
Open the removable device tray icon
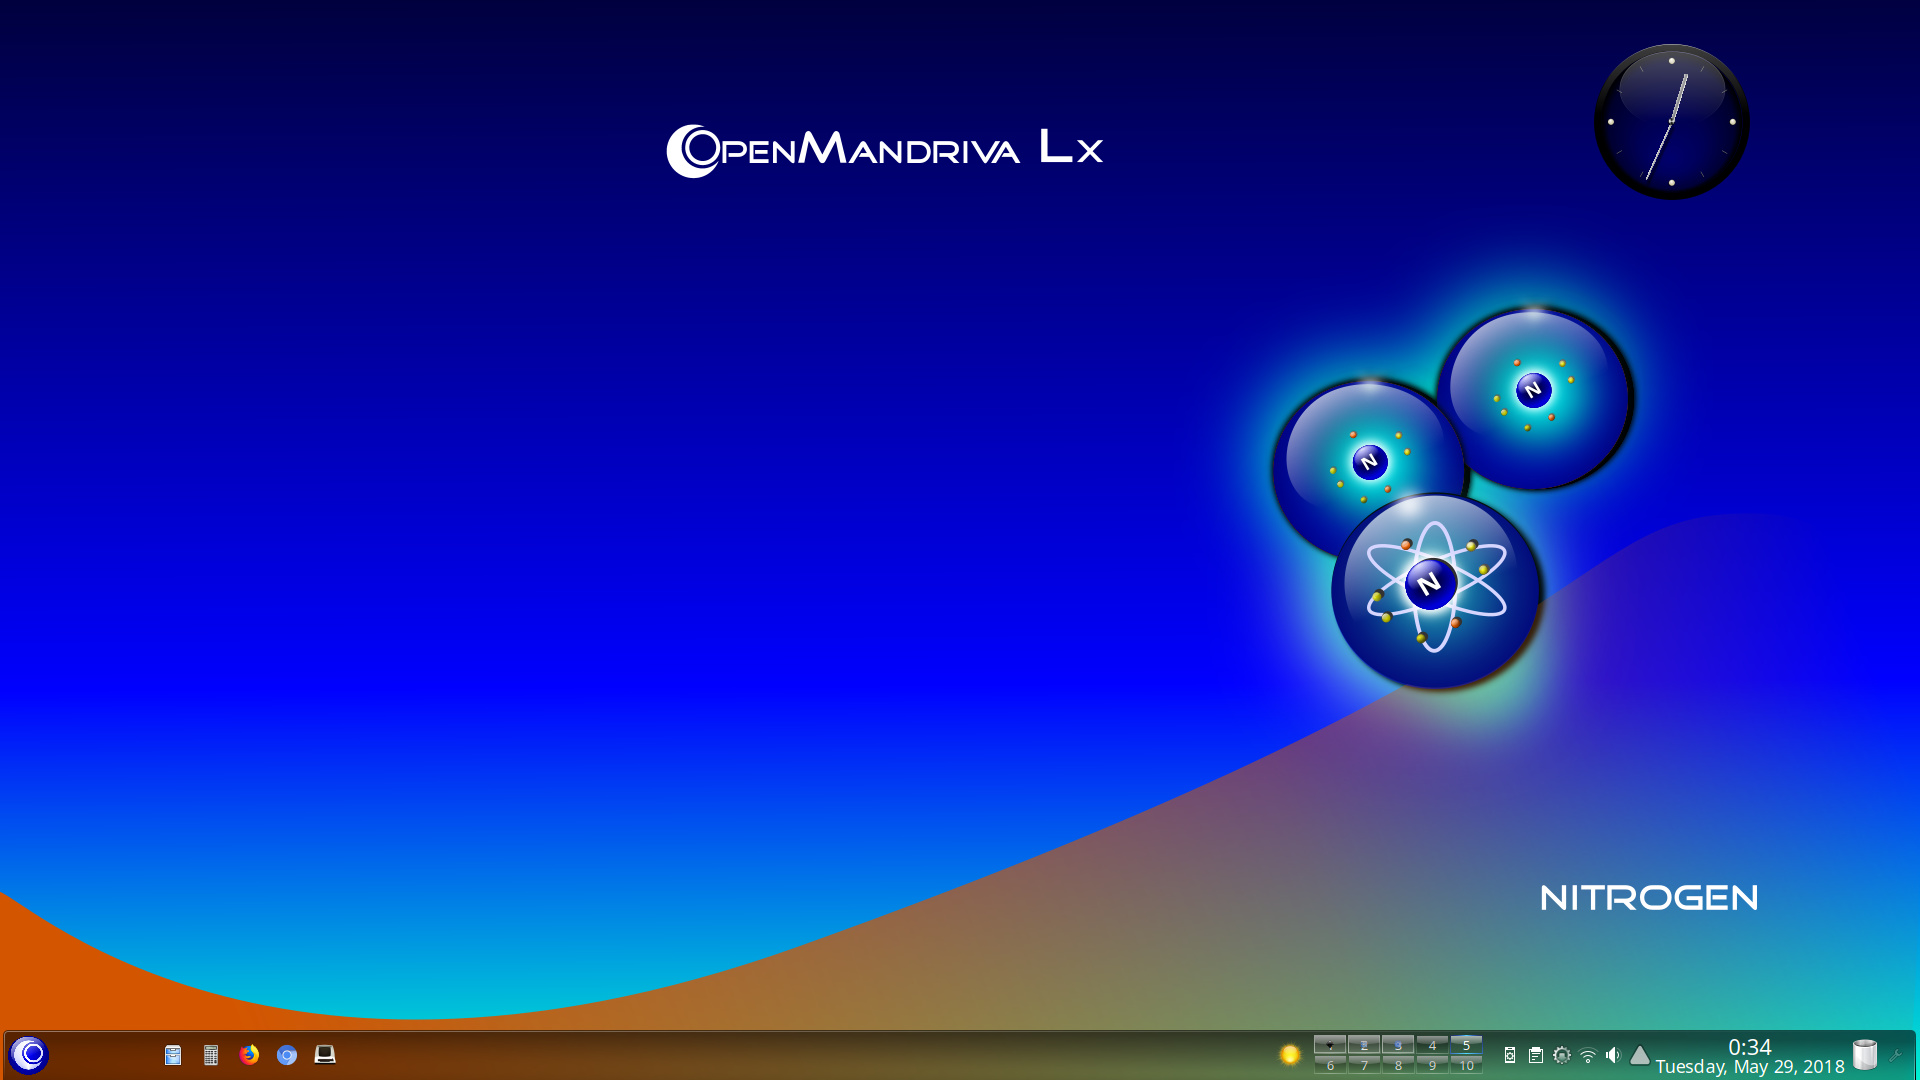(x=1510, y=1055)
